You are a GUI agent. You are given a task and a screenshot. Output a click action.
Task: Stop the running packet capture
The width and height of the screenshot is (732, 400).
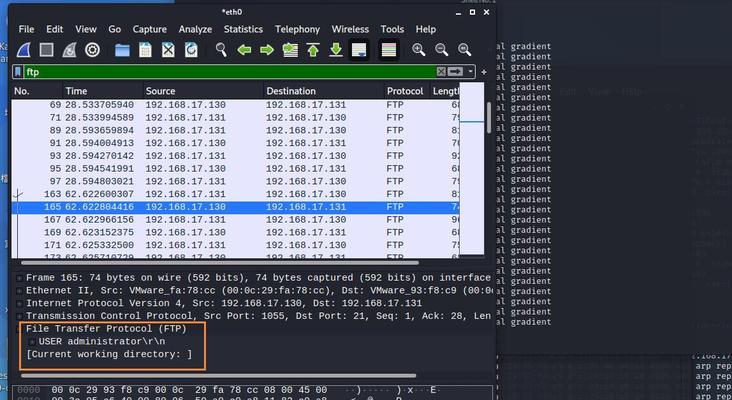click(46, 50)
